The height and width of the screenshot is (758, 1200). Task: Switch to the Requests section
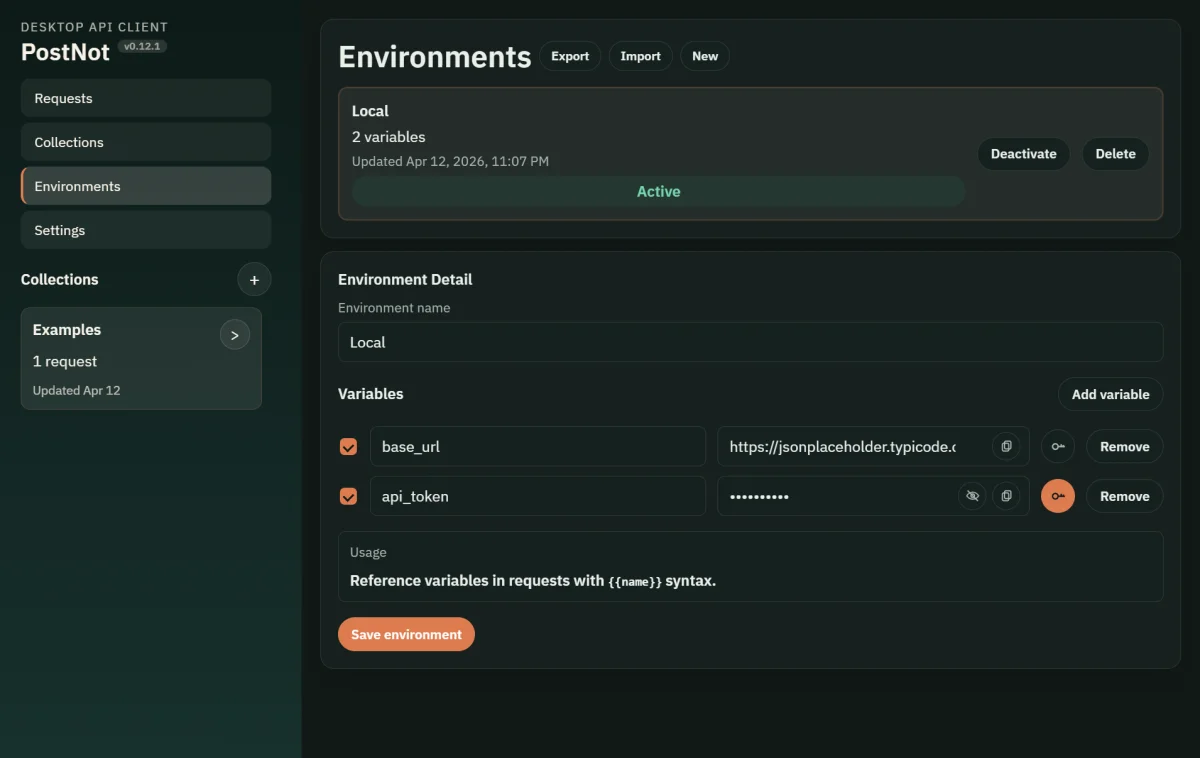(145, 98)
